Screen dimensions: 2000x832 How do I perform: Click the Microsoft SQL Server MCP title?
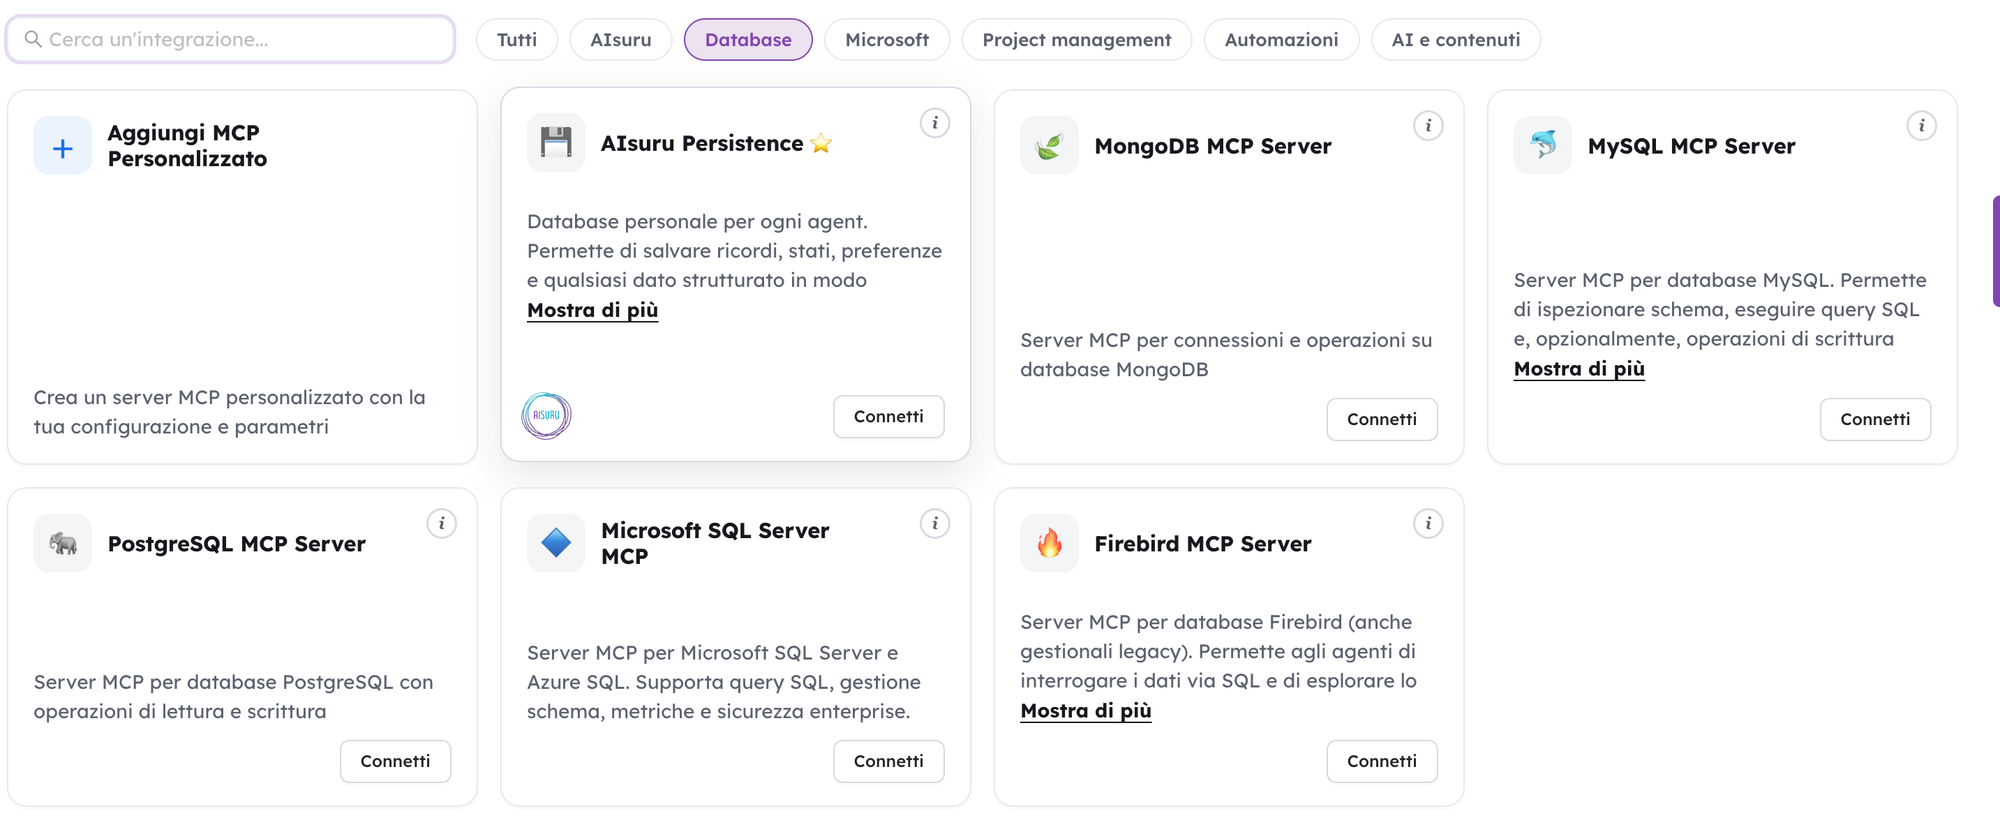pos(715,544)
